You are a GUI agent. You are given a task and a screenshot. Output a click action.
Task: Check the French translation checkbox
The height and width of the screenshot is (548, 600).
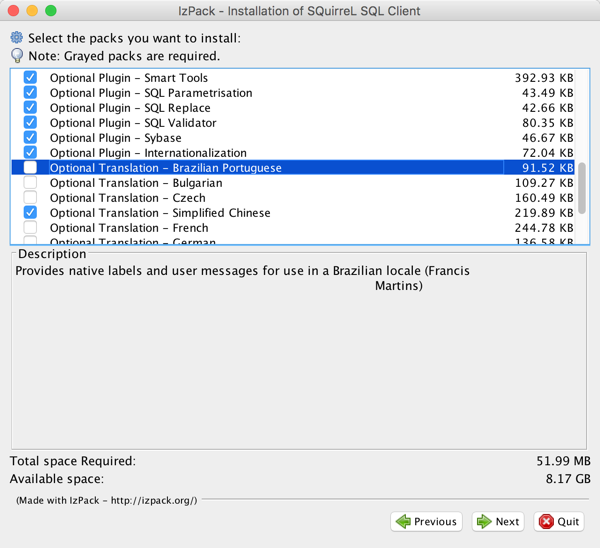click(30, 227)
